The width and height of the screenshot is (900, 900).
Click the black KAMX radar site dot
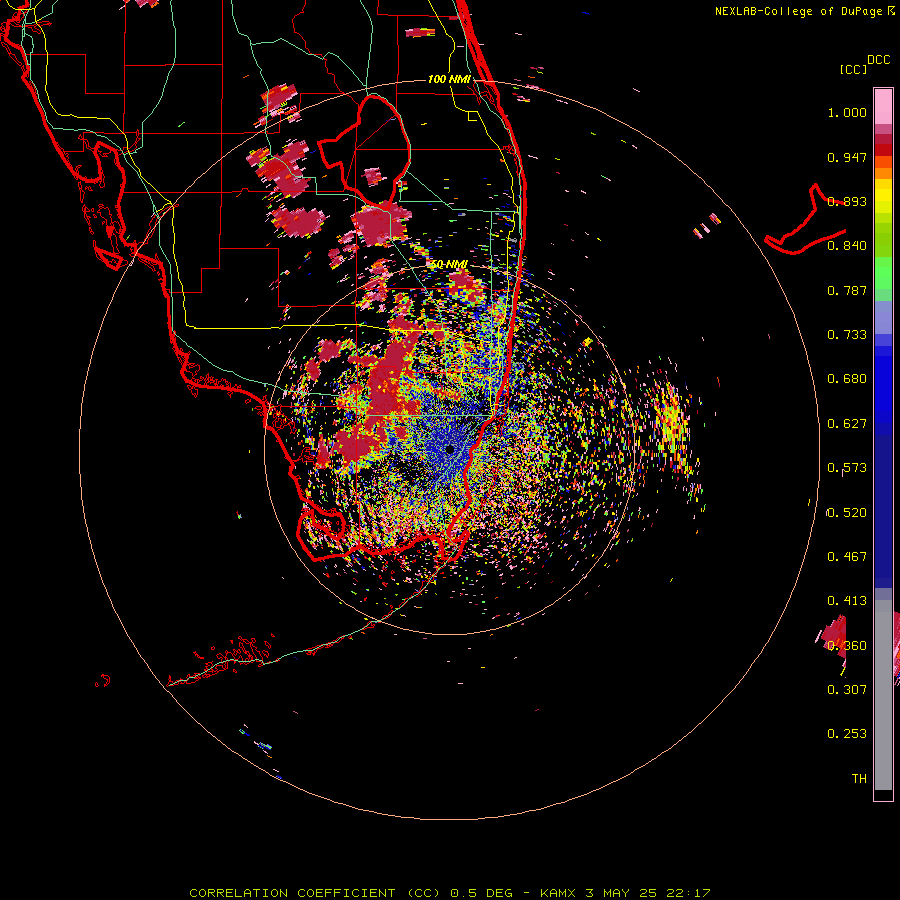450,449
